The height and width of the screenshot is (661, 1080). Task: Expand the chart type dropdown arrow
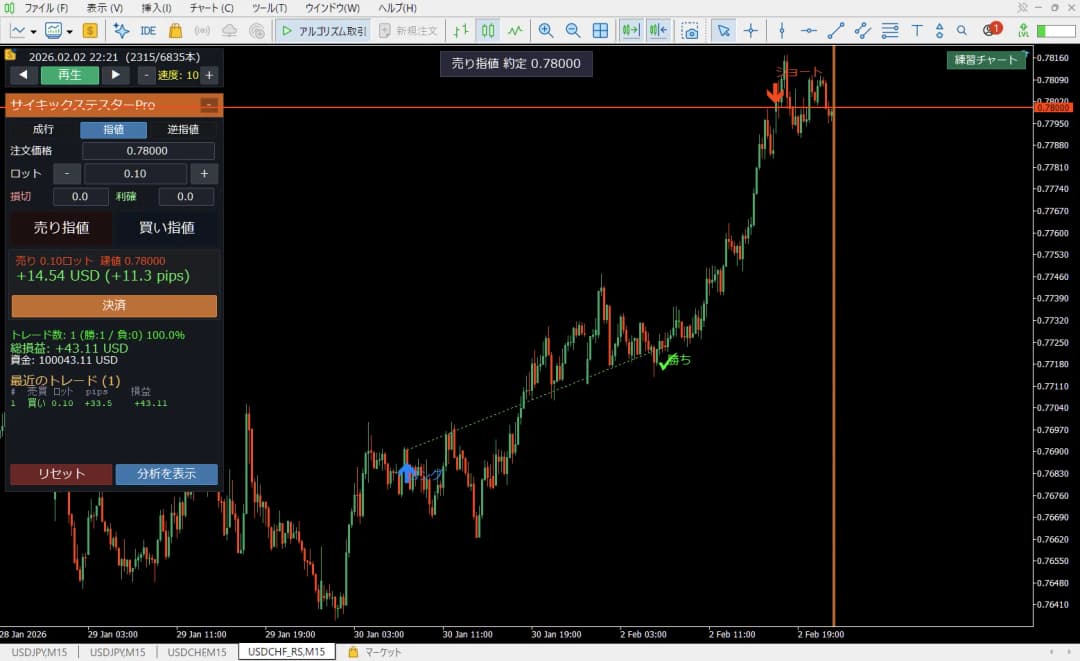33,31
